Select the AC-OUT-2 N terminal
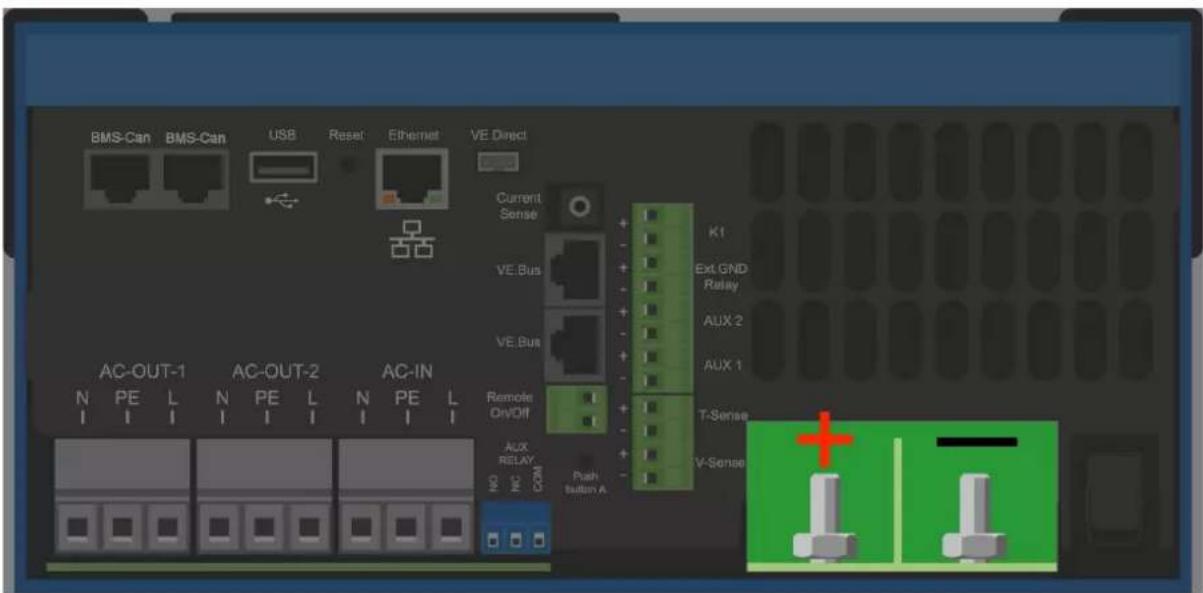The image size is (1203, 593). (x=220, y=528)
